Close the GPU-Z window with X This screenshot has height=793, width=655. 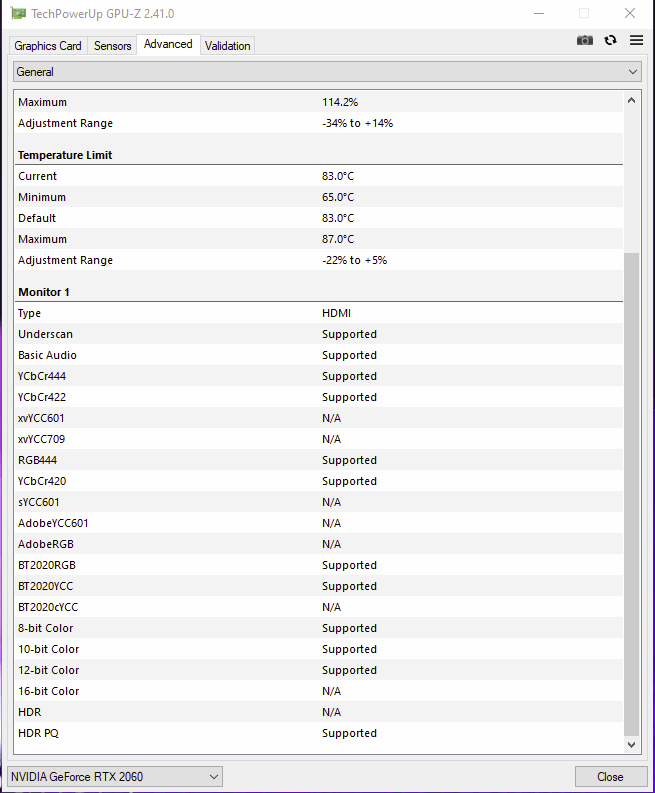pyautogui.click(x=630, y=14)
